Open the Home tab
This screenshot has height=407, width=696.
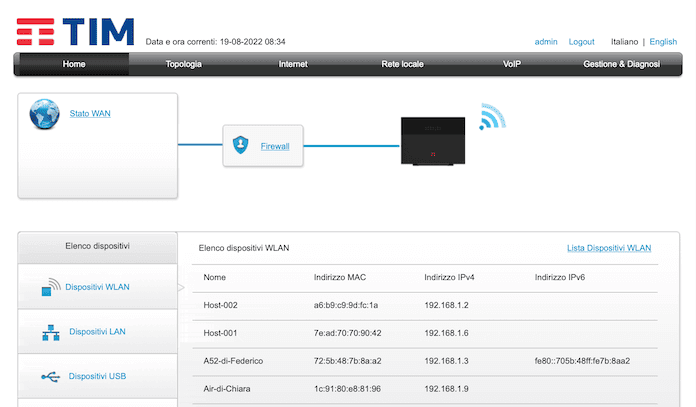[x=74, y=64]
